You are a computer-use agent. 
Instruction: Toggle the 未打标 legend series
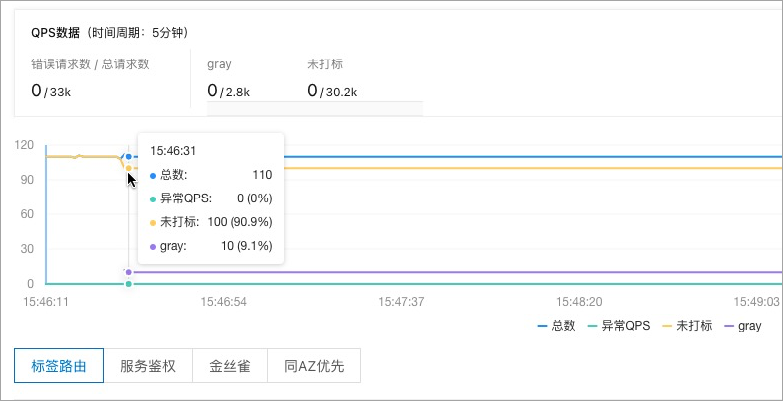coord(687,326)
